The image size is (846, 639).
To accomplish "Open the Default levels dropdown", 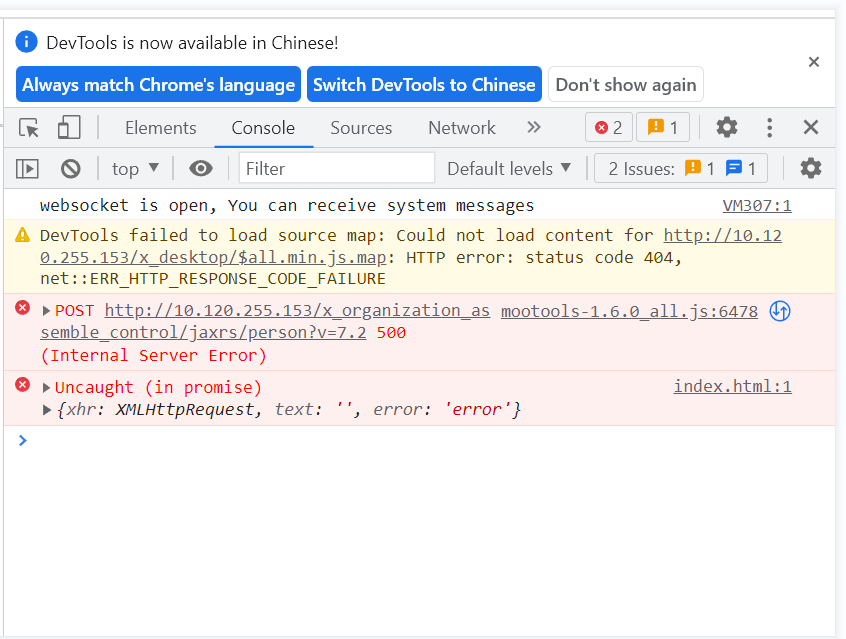I will click(x=509, y=169).
